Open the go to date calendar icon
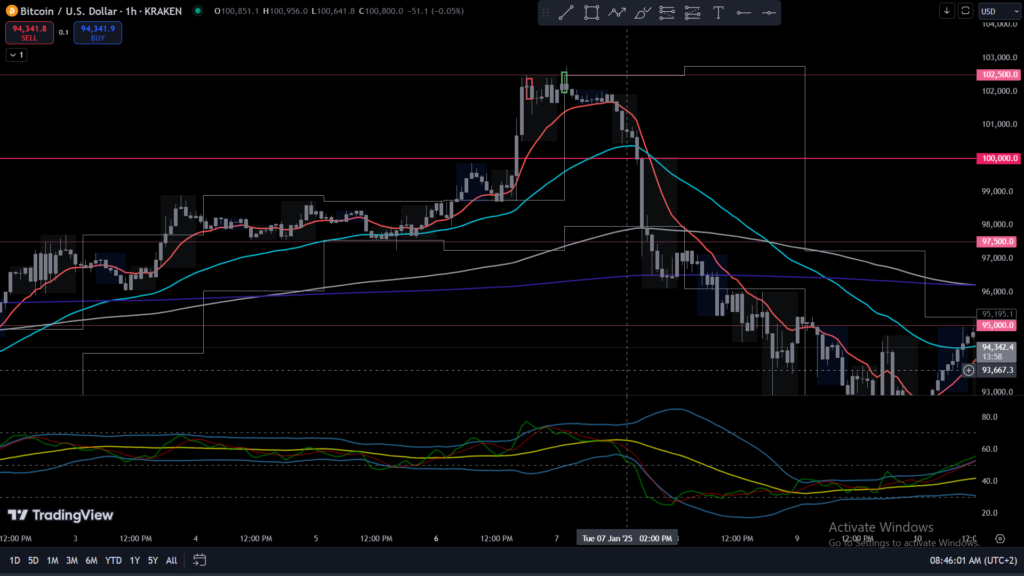The height and width of the screenshot is (576, 1024). coord(200,560)
